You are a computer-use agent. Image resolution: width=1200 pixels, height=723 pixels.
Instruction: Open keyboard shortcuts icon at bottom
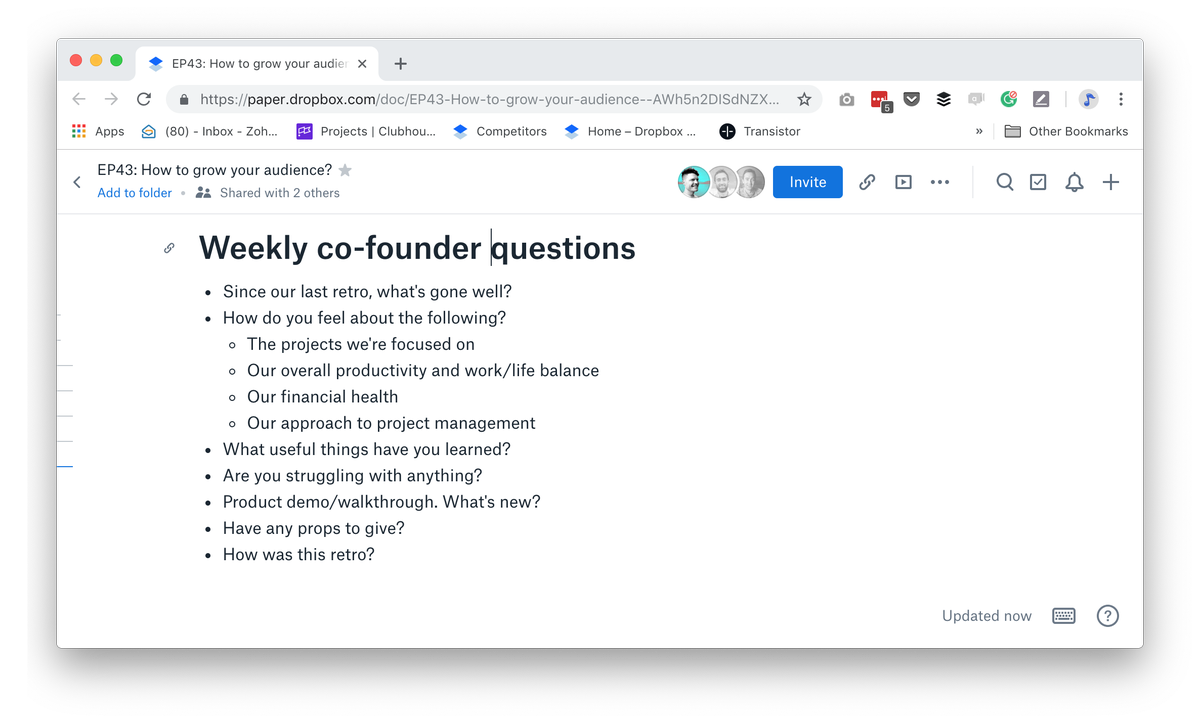(x=1064, y=616)
